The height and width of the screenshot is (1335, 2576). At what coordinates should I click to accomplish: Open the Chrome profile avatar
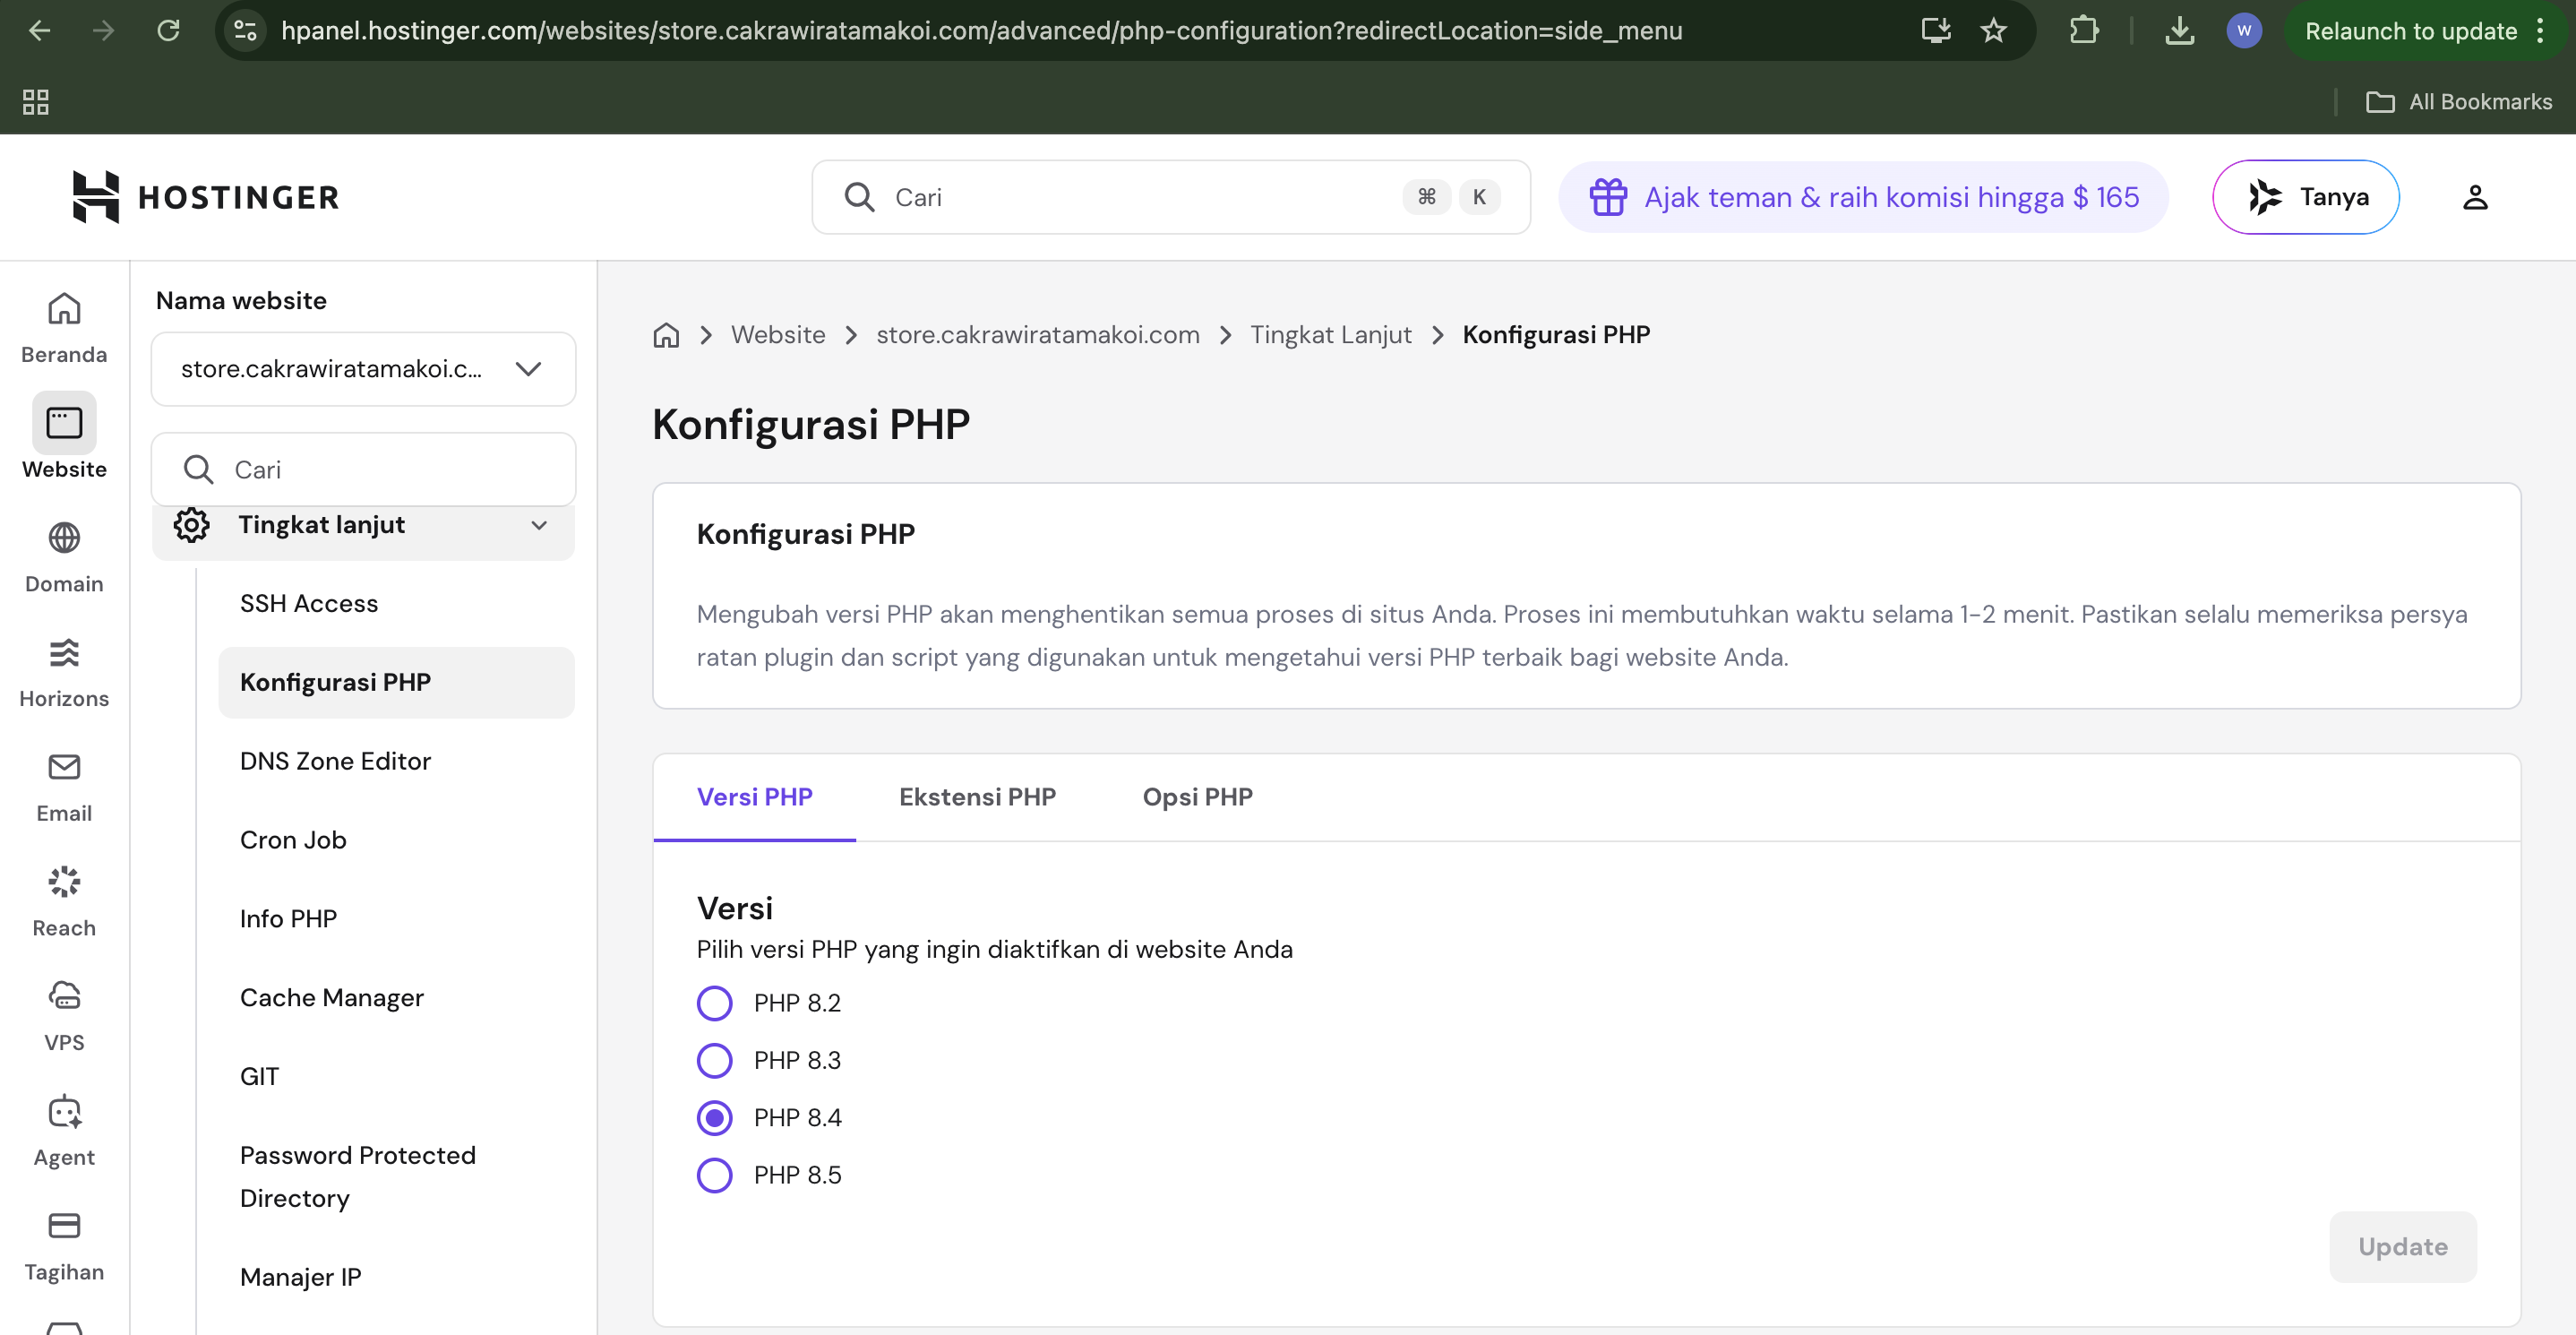click(x=2244, y=31)
